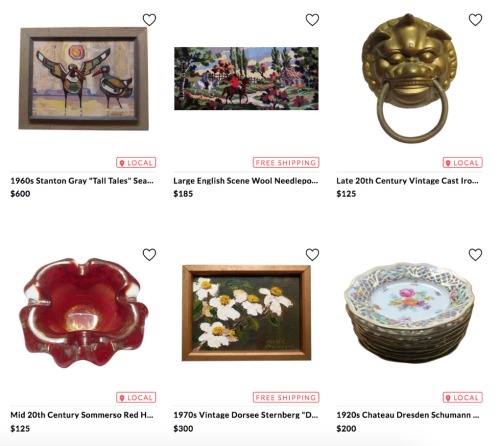
Task: Toggle heart on Sommerso red glass bowl
Action: (x=149, y=255)
